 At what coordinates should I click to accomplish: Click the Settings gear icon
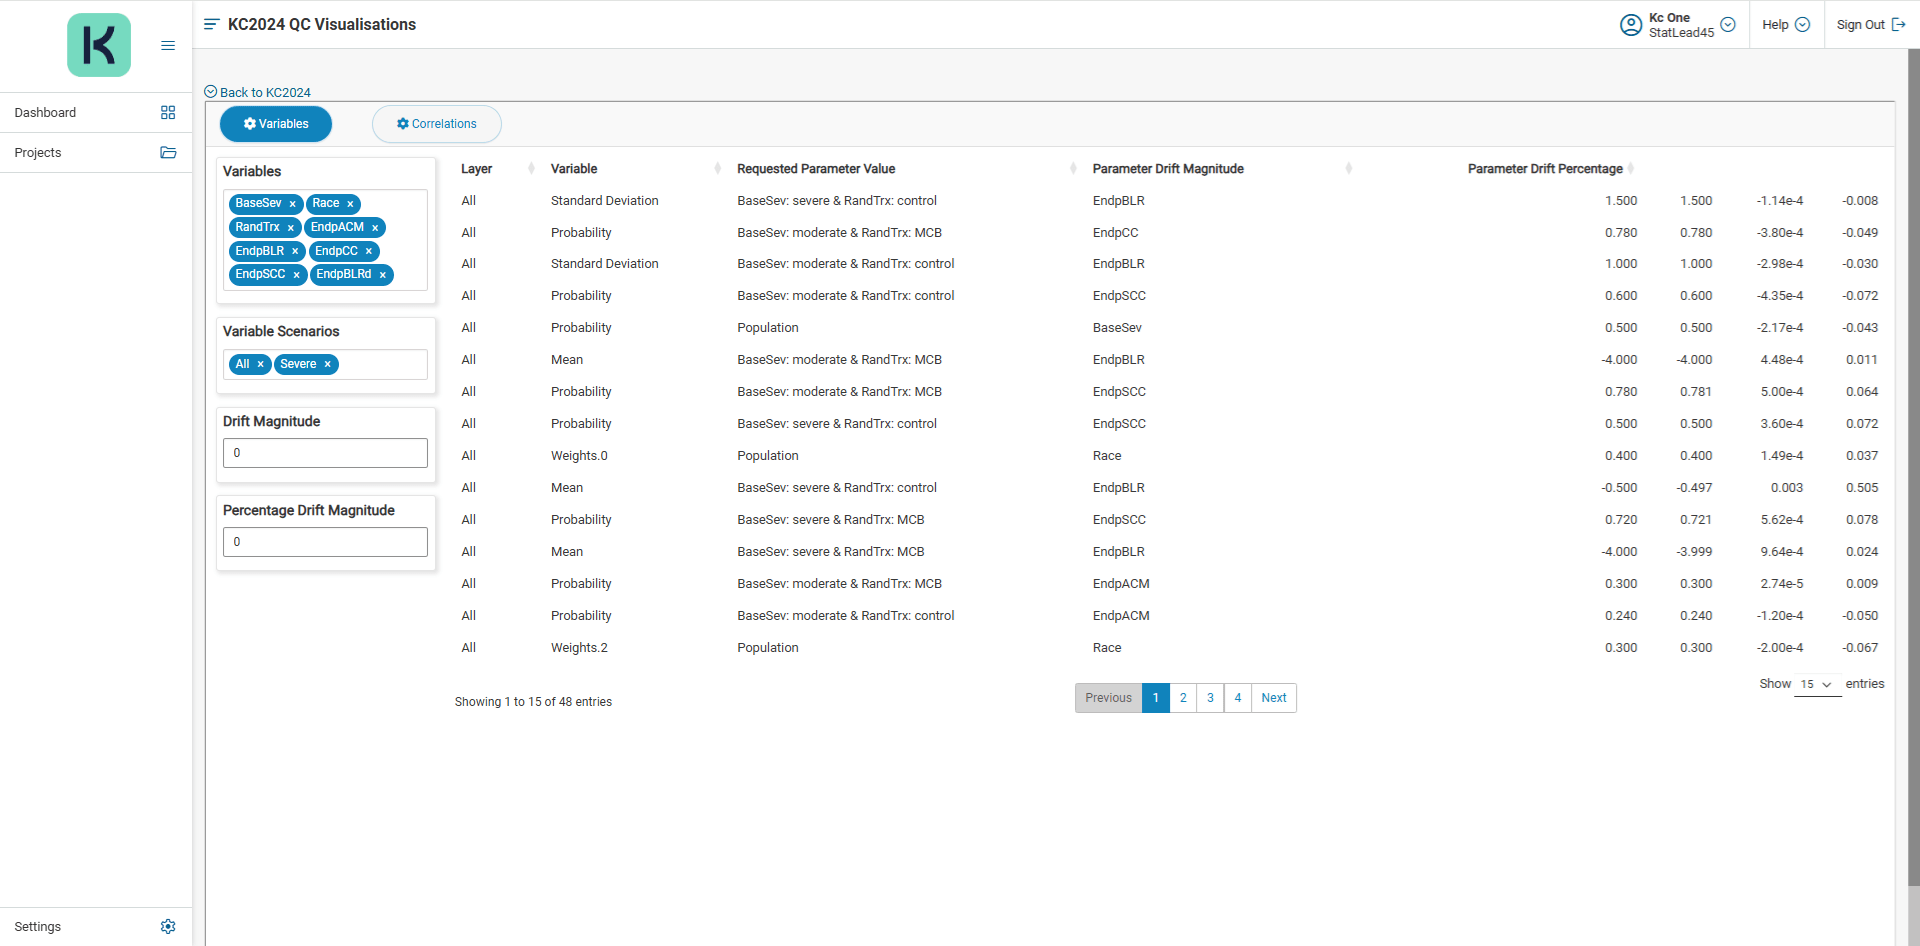[x=168, y=927]
